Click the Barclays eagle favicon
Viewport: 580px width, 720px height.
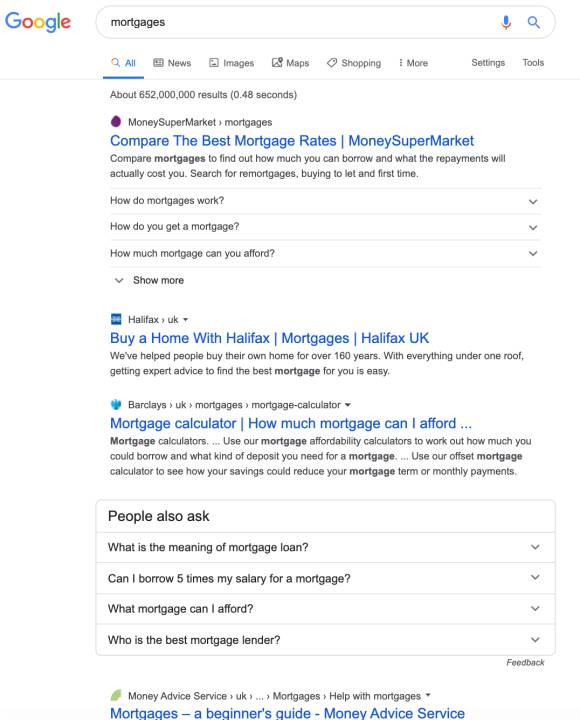tap(116, 405)
